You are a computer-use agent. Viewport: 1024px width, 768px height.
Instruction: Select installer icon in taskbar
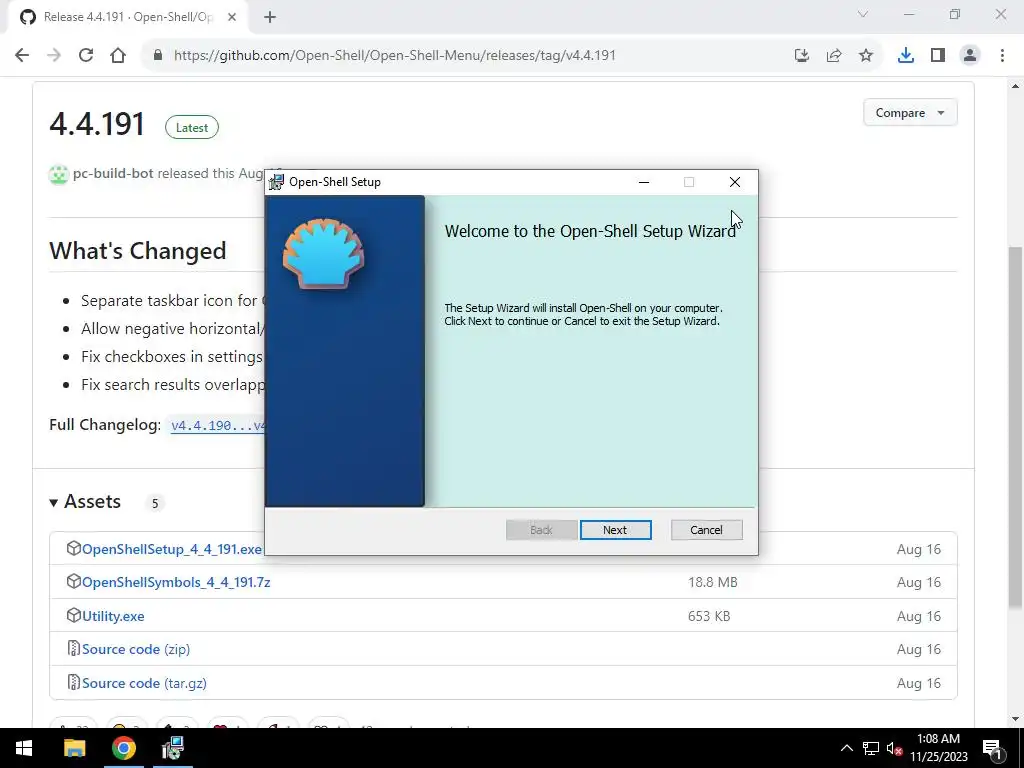172,748
